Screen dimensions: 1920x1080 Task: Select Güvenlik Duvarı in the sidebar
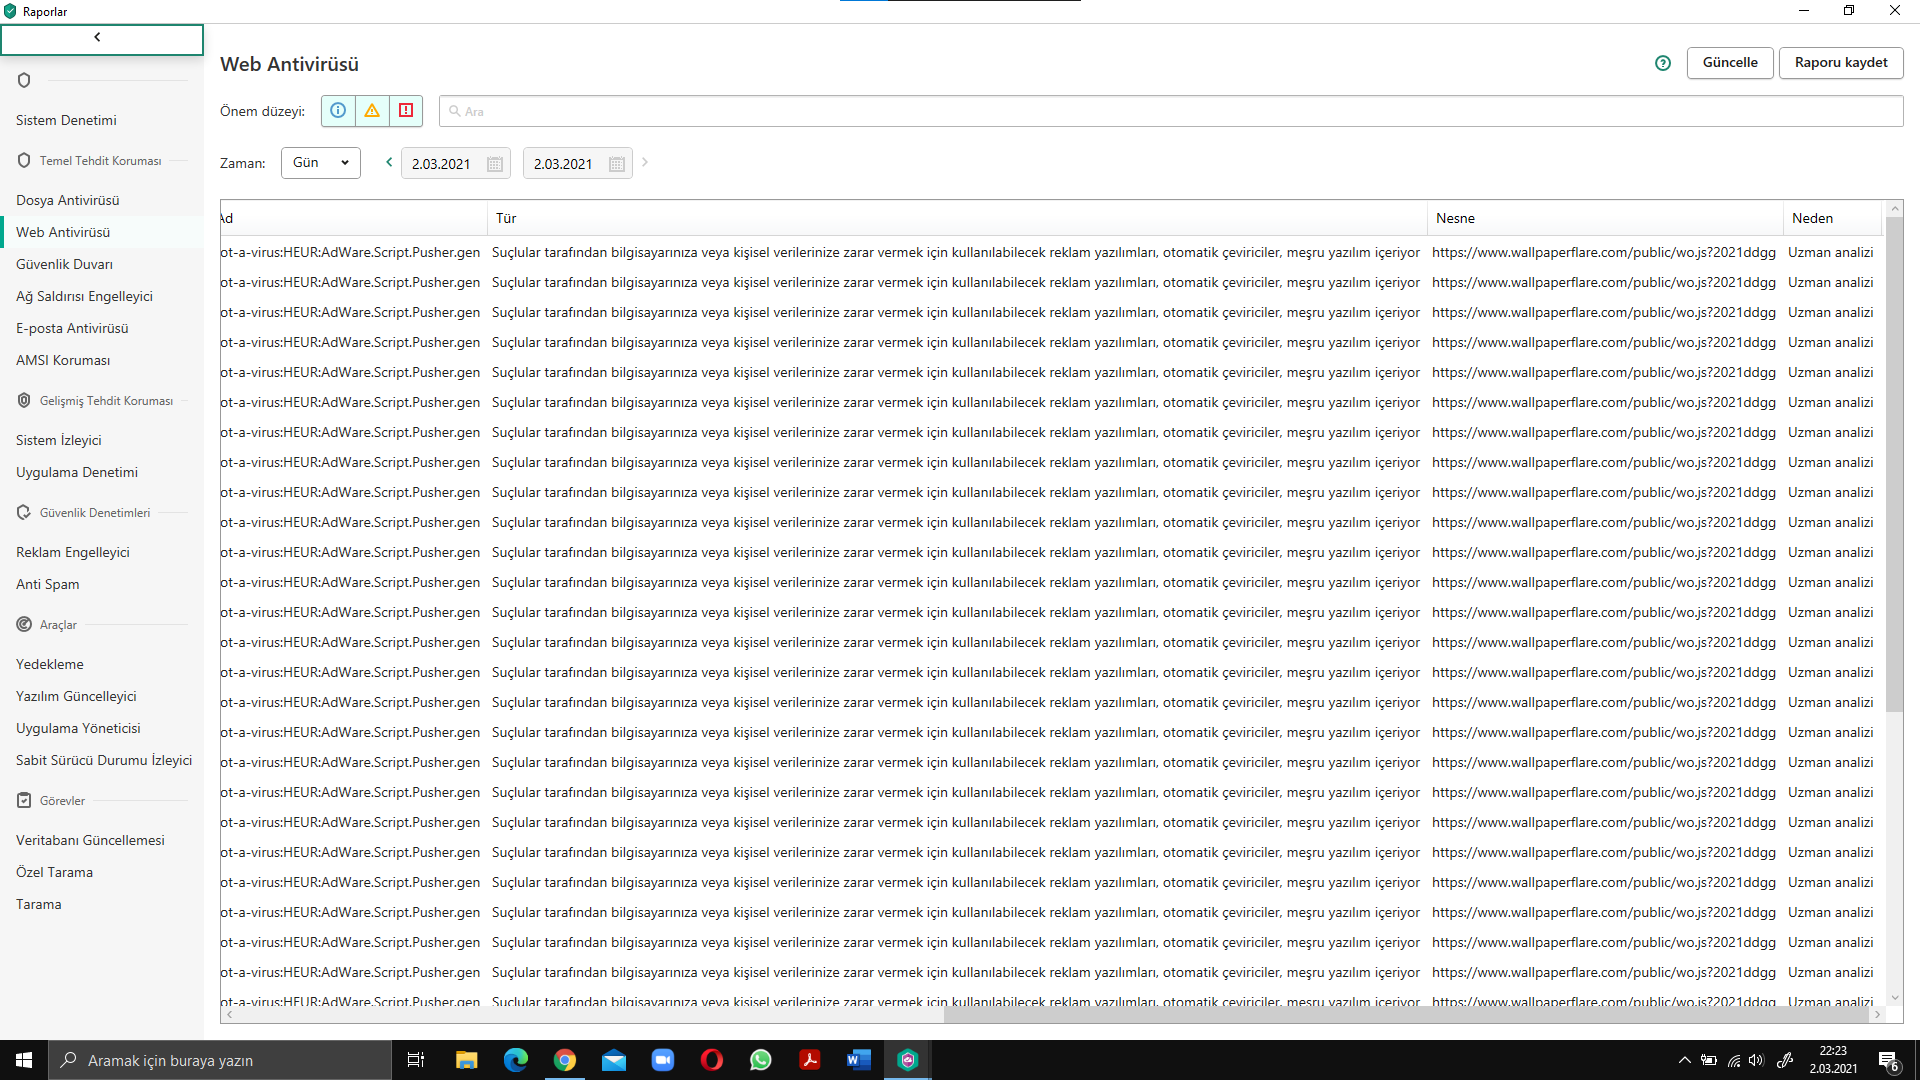coord(65,264)
